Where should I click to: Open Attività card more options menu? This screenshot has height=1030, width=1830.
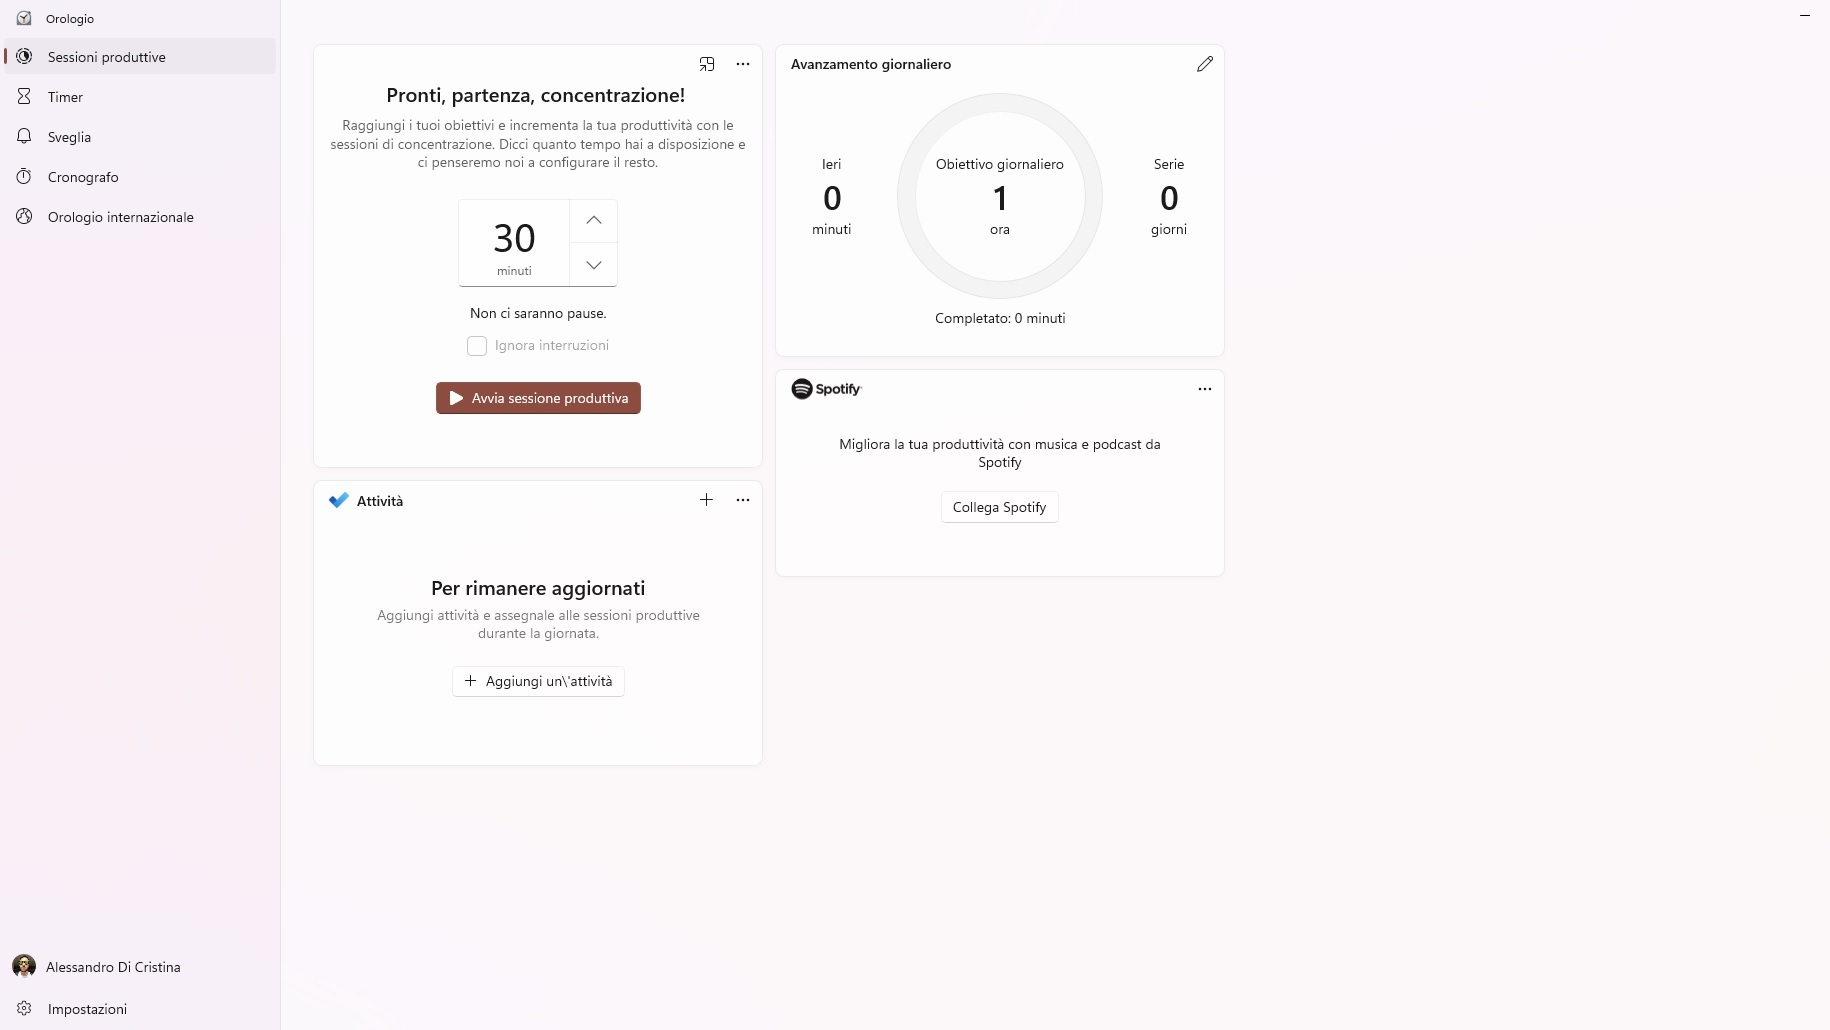coord(743,500)
